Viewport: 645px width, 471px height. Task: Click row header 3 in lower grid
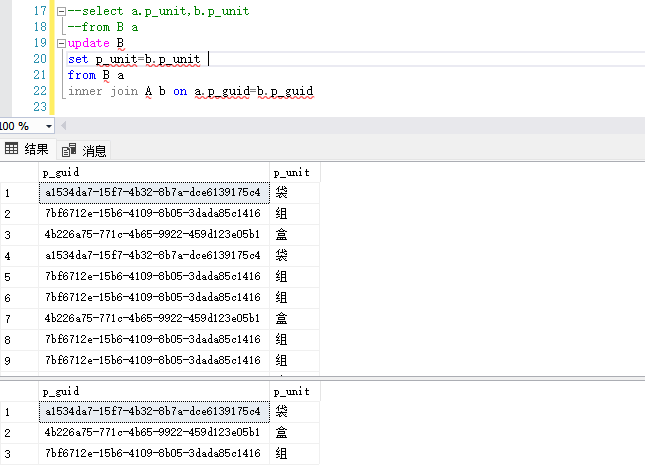point(19,454)
